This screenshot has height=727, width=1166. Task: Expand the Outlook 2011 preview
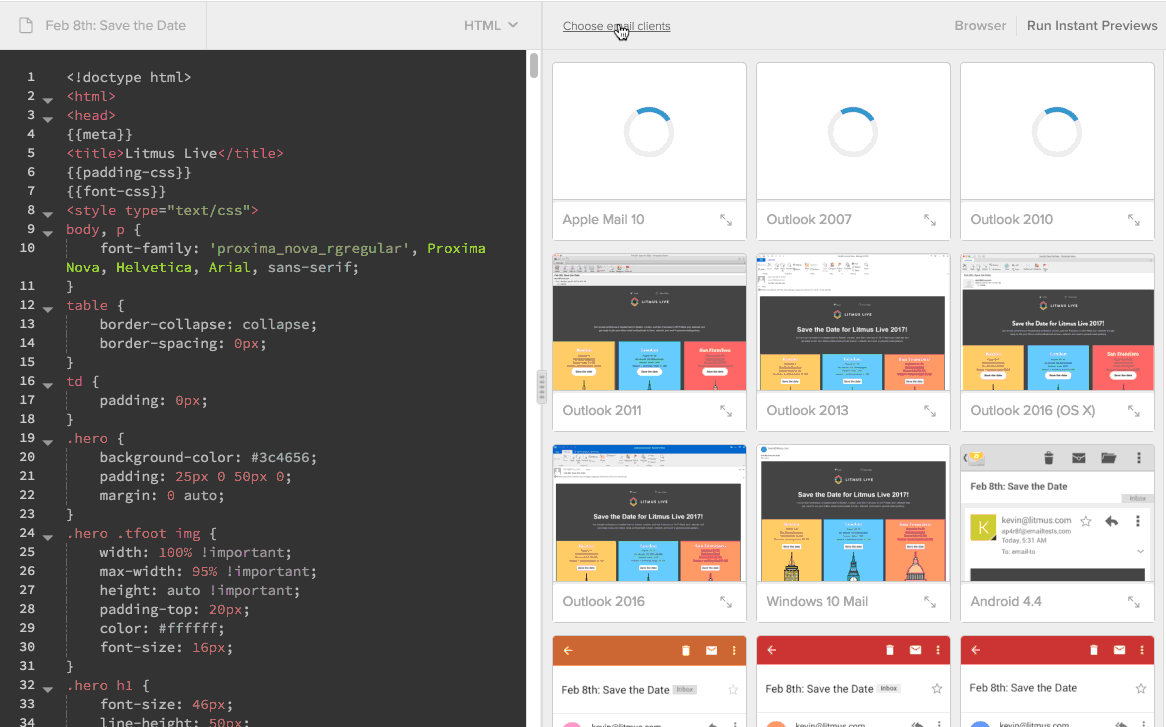[x=726, y=411]
